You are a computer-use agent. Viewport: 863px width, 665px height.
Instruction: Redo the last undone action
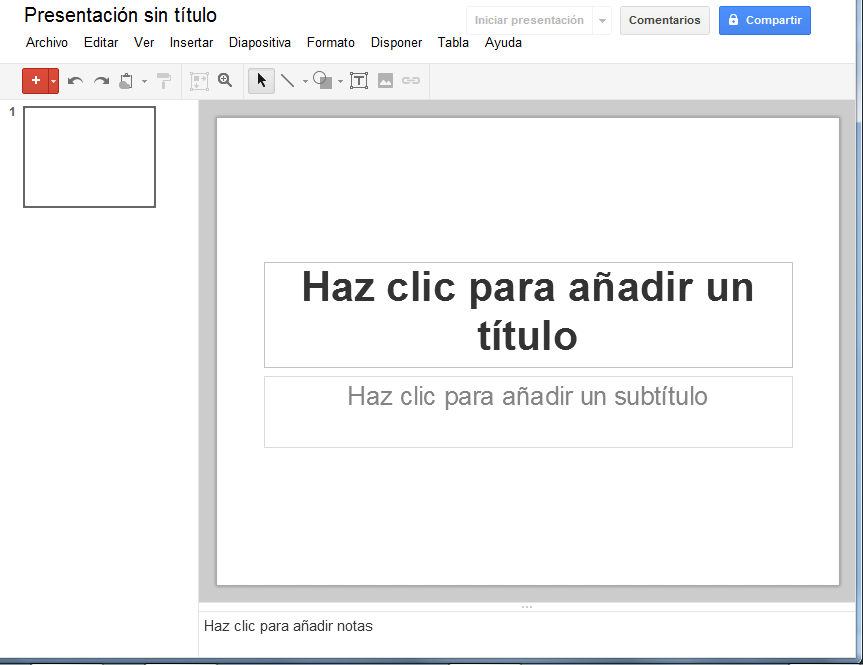[x=101, y=81]
